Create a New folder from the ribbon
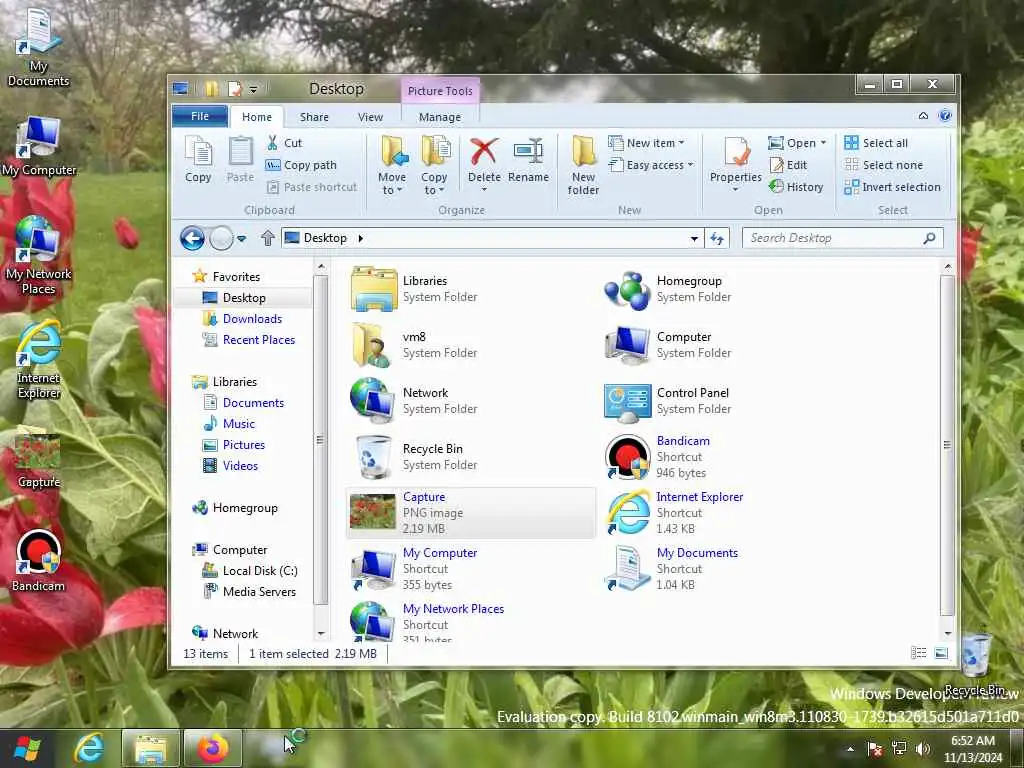The image size is (1024, 768). 583,165
